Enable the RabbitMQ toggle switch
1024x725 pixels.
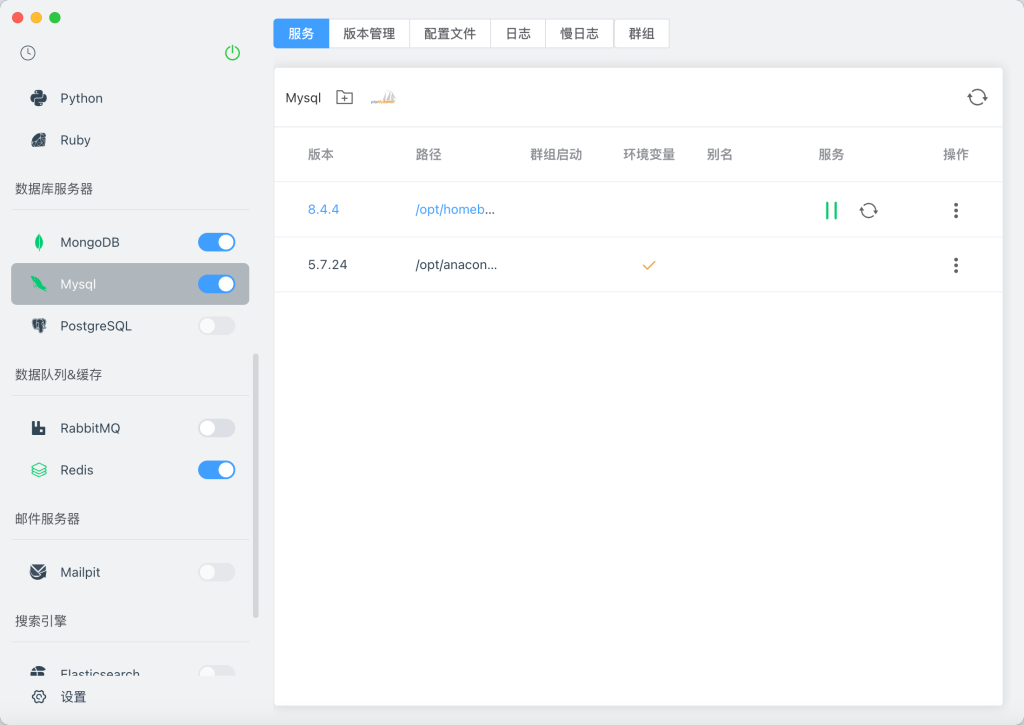pyautogui.click(x=217, y=428)
